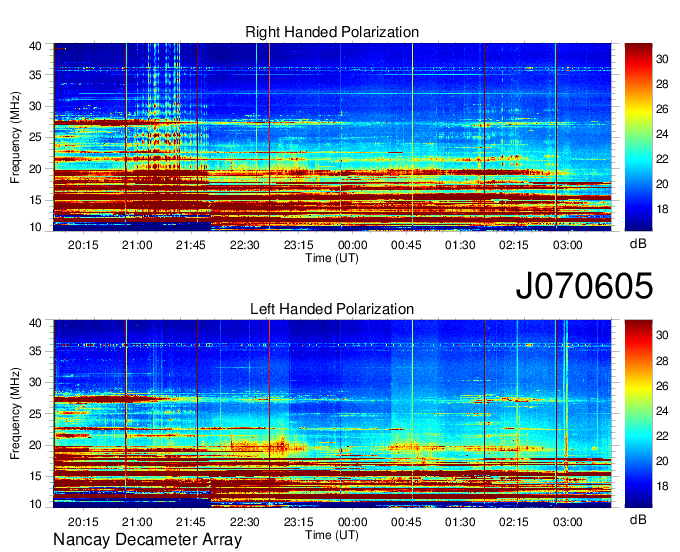Click the 18 dB tick on Right Handed color bar
Screen dimensions: 680x552
[x=662, y=209]
